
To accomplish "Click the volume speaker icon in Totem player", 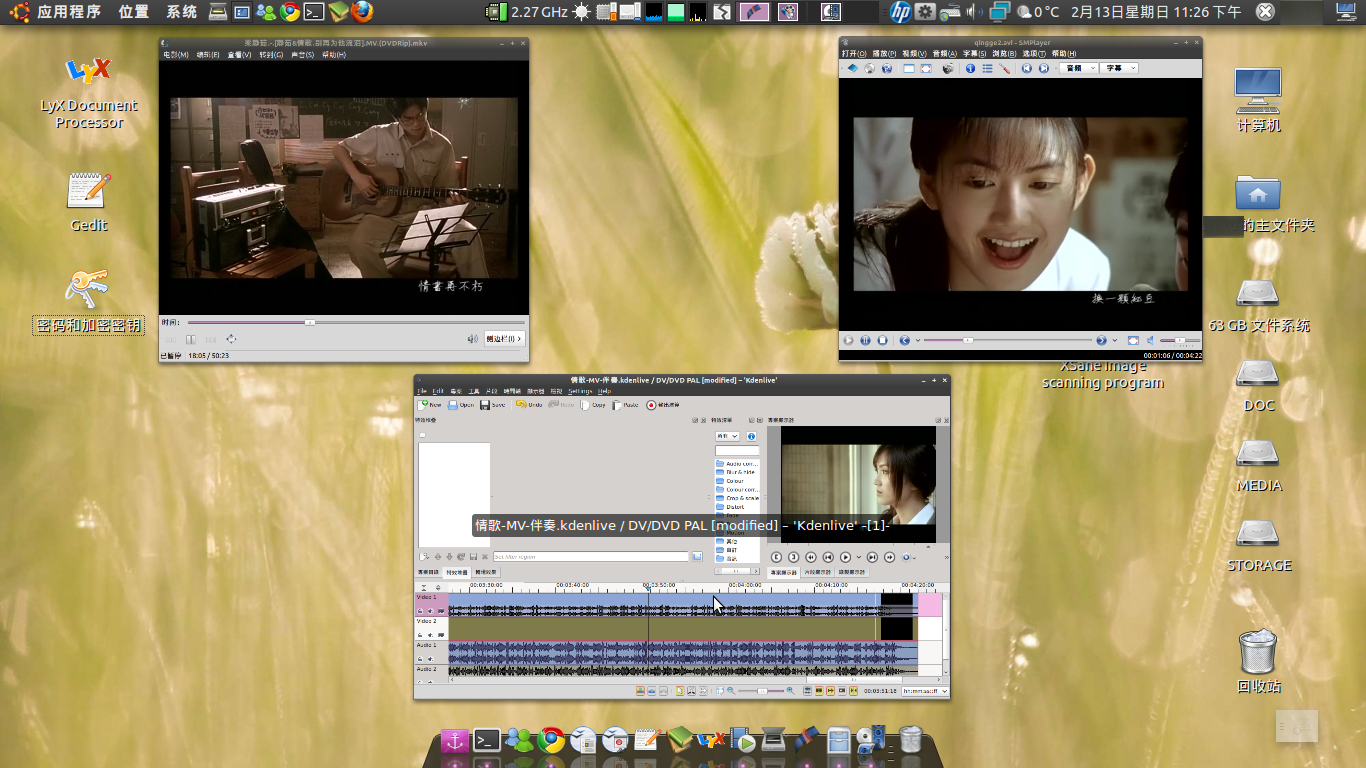I will coord(472,339).
